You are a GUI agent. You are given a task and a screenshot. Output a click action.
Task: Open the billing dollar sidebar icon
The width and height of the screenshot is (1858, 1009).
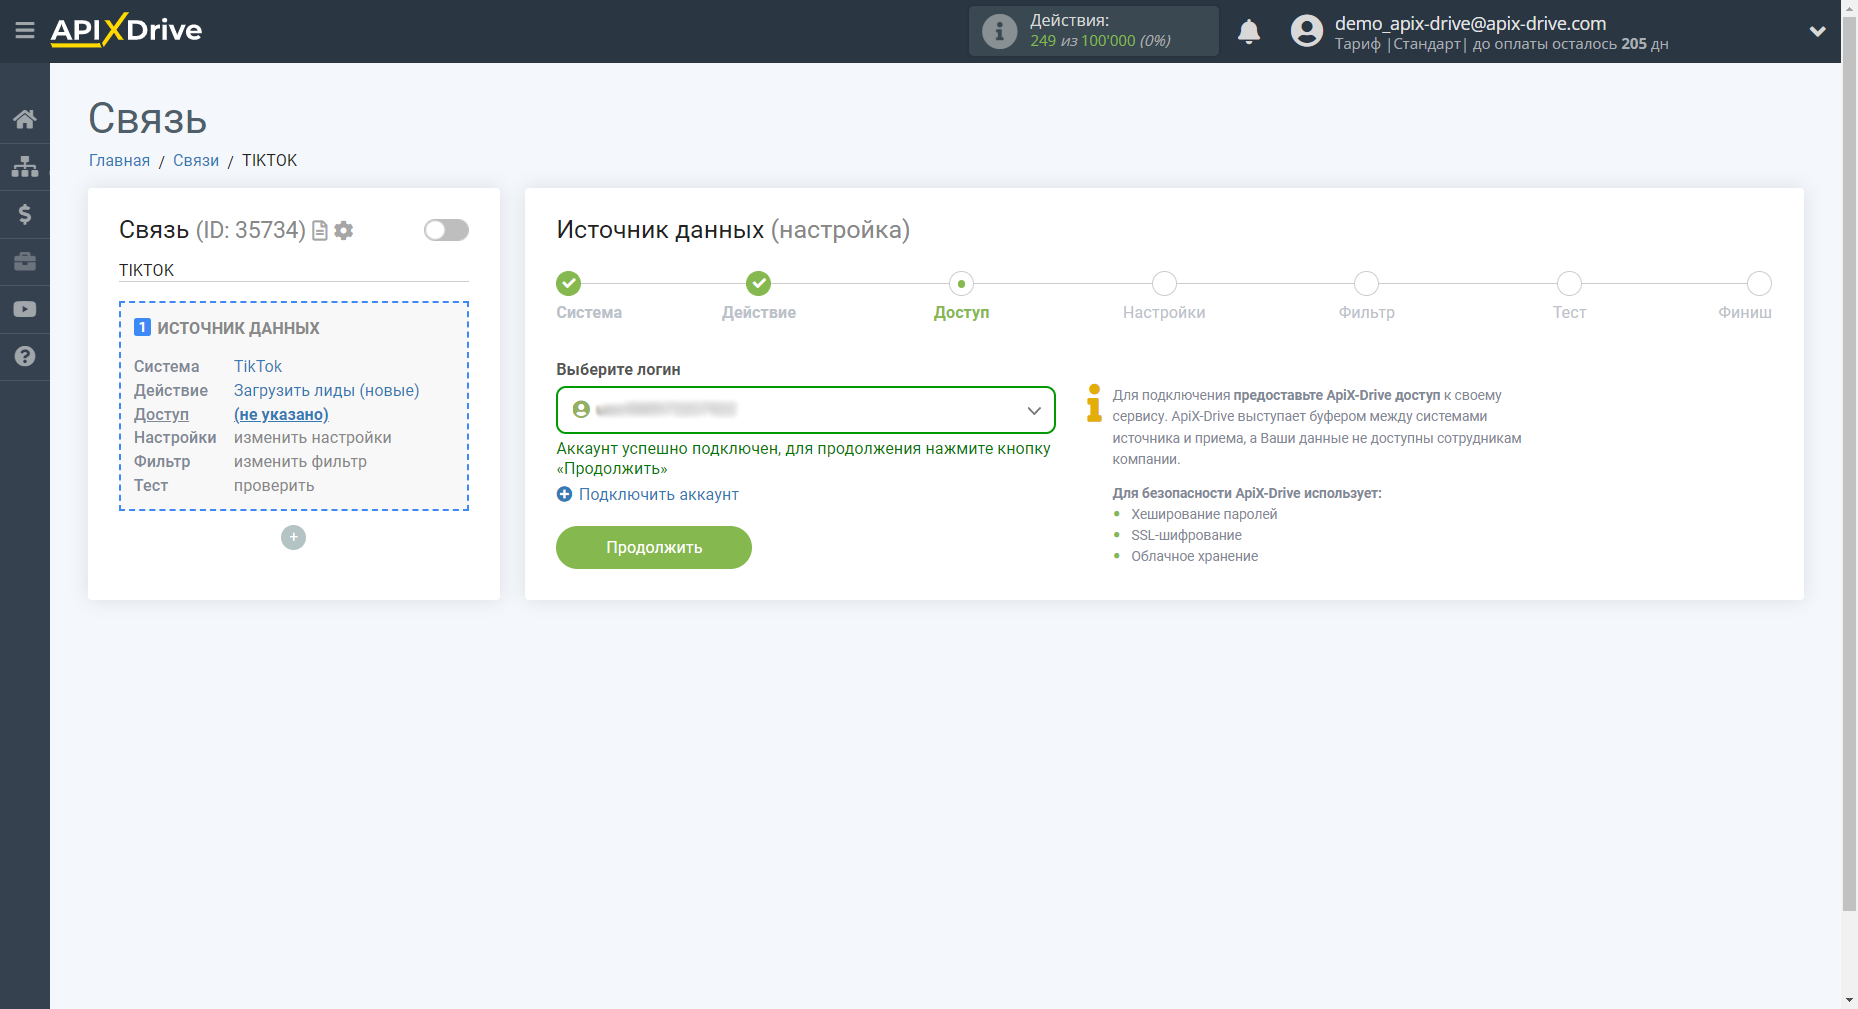(x=25, y=214)
